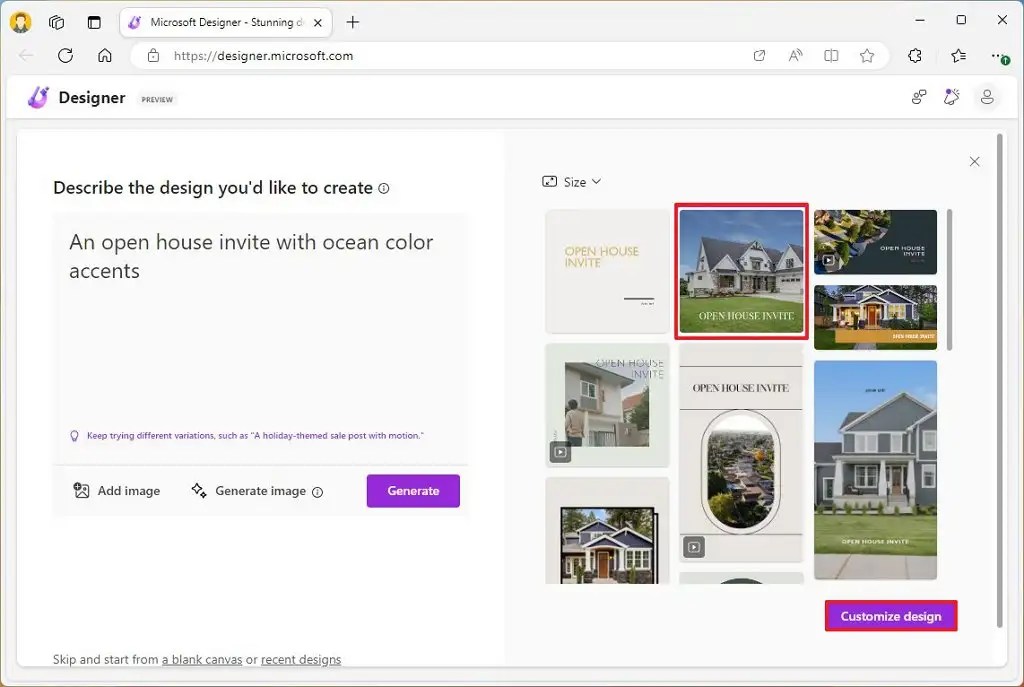
Task: Open the feedback icon in the Designer header
Action: coord(919,97)
